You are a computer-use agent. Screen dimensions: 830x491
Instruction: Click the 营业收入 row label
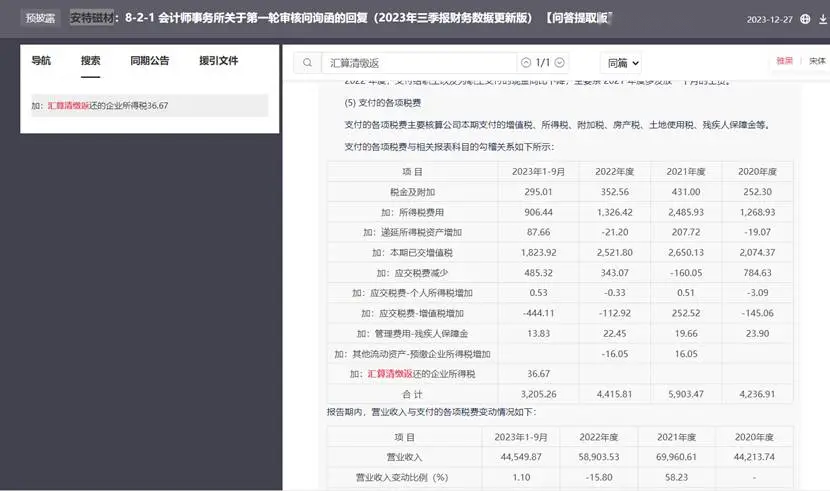tap(404, 457)
